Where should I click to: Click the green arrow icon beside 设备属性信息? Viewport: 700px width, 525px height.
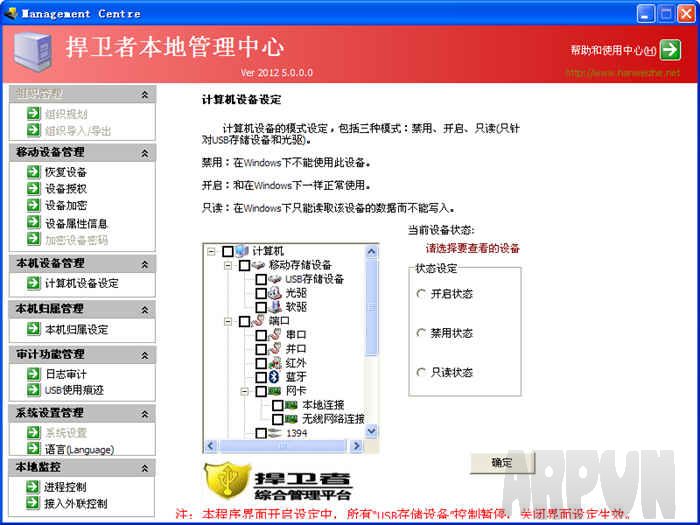coord(33,222)
